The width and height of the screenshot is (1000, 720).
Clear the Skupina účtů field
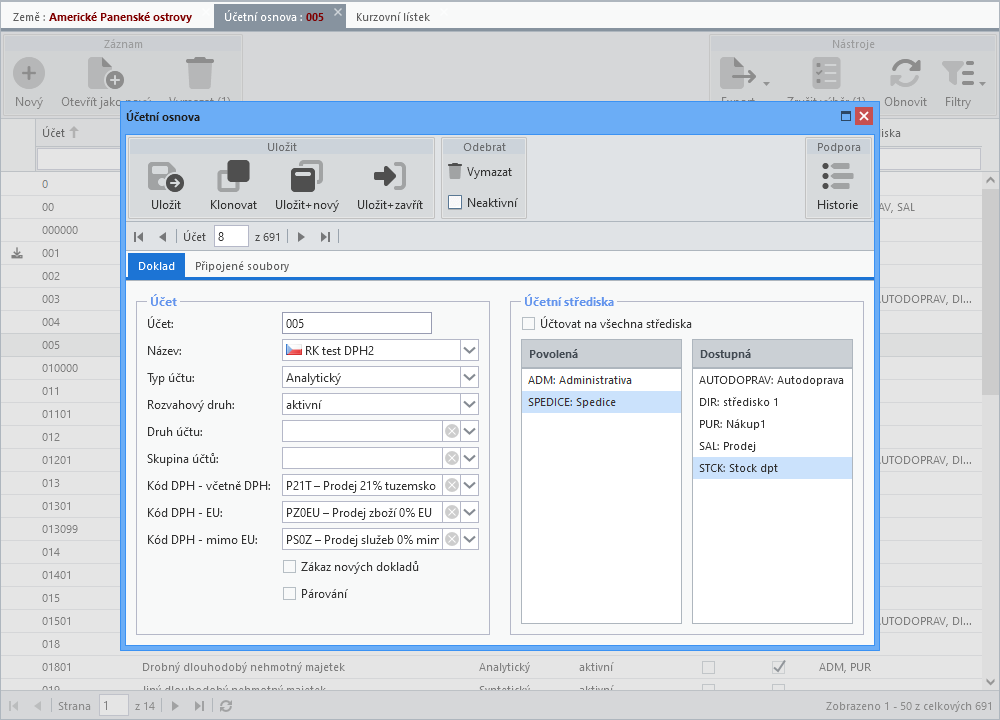(x=452, y=458)
